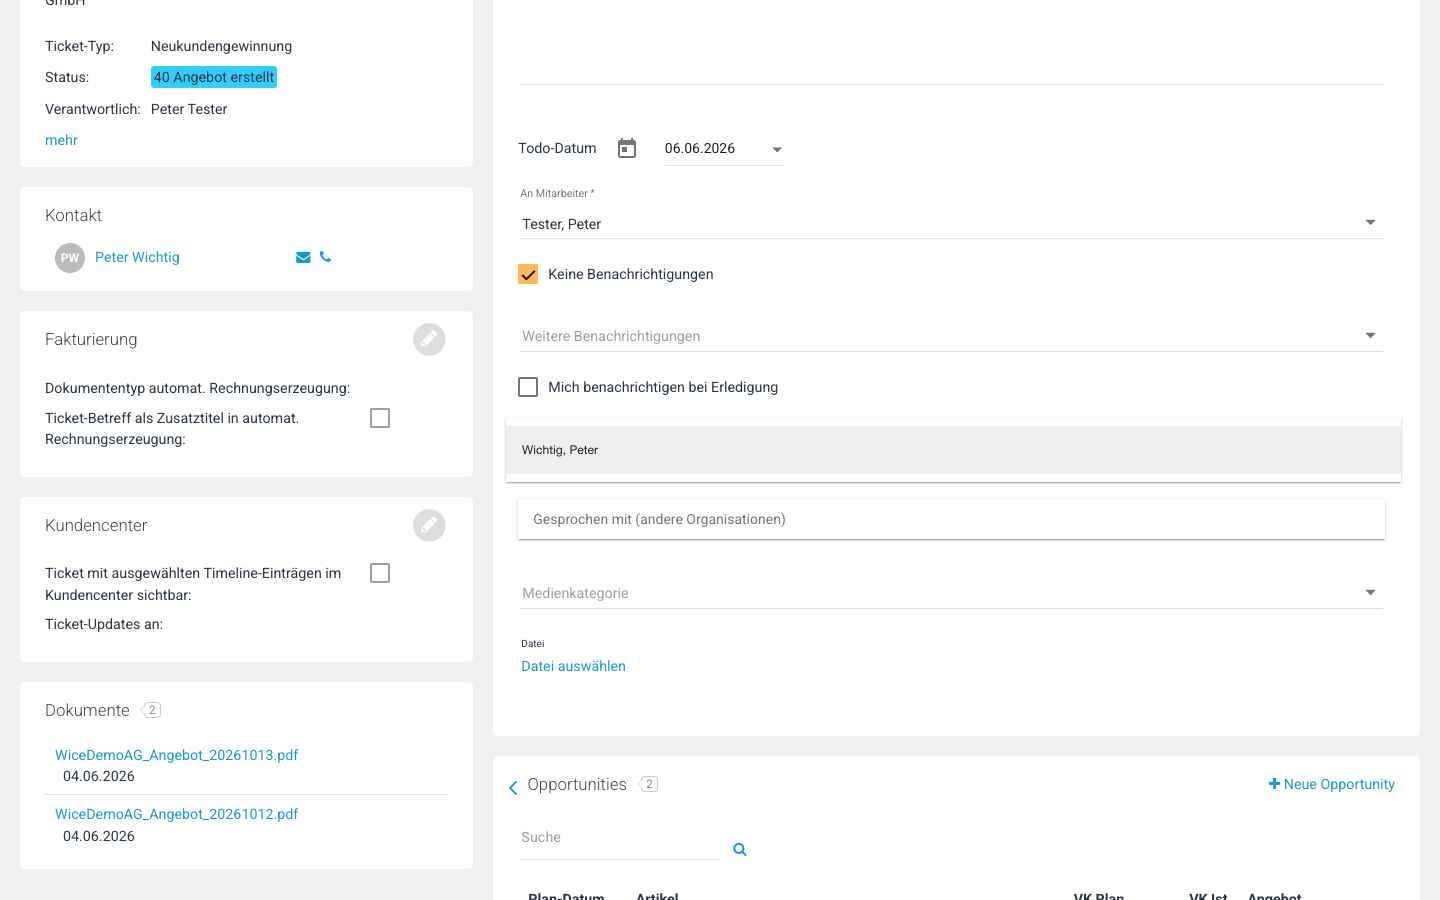The image size is (1440, 900).
Task: Toggle Ticket im Kundencenter sichtbar checkbox
Action: click(380, 573)
